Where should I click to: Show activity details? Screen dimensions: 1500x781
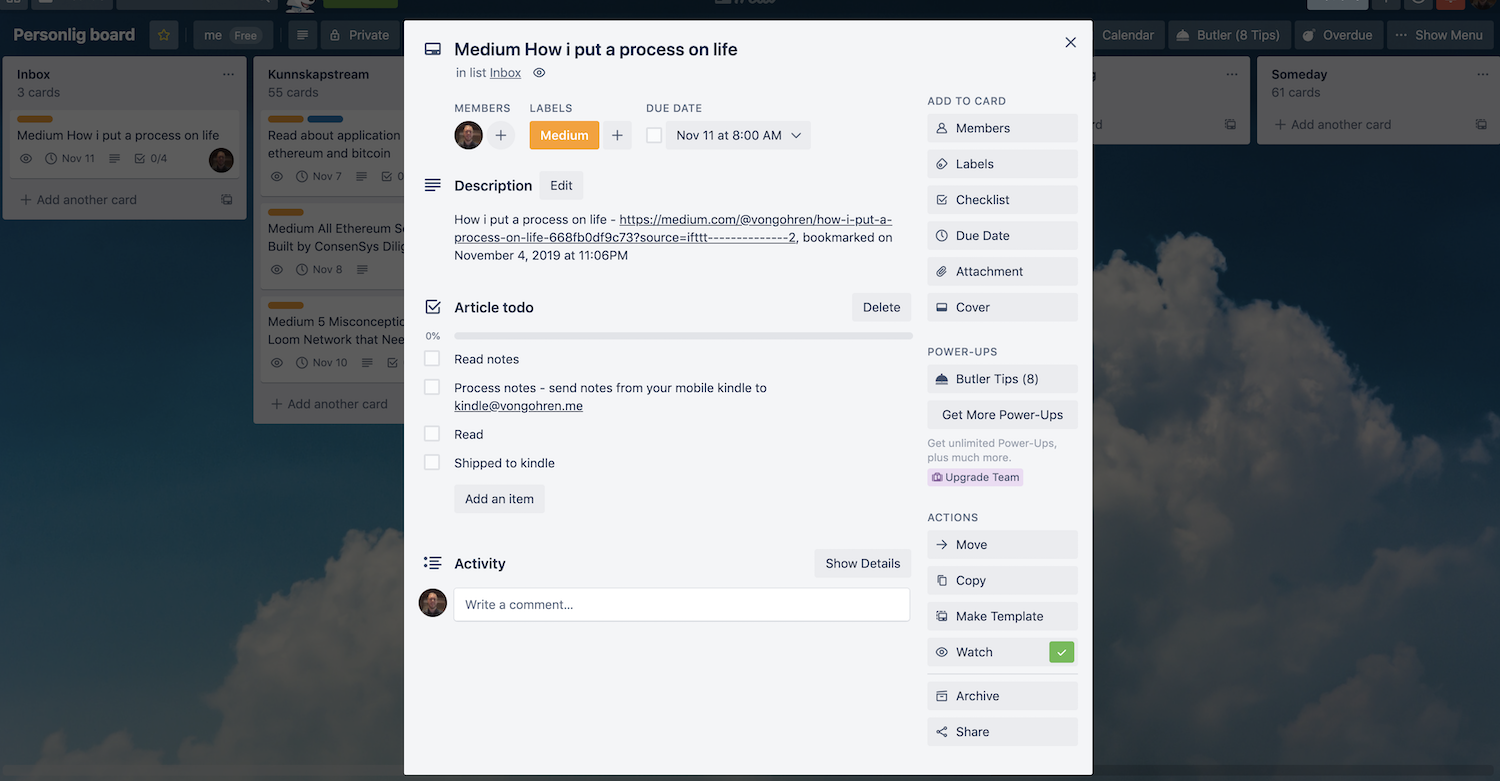point(862,563)
